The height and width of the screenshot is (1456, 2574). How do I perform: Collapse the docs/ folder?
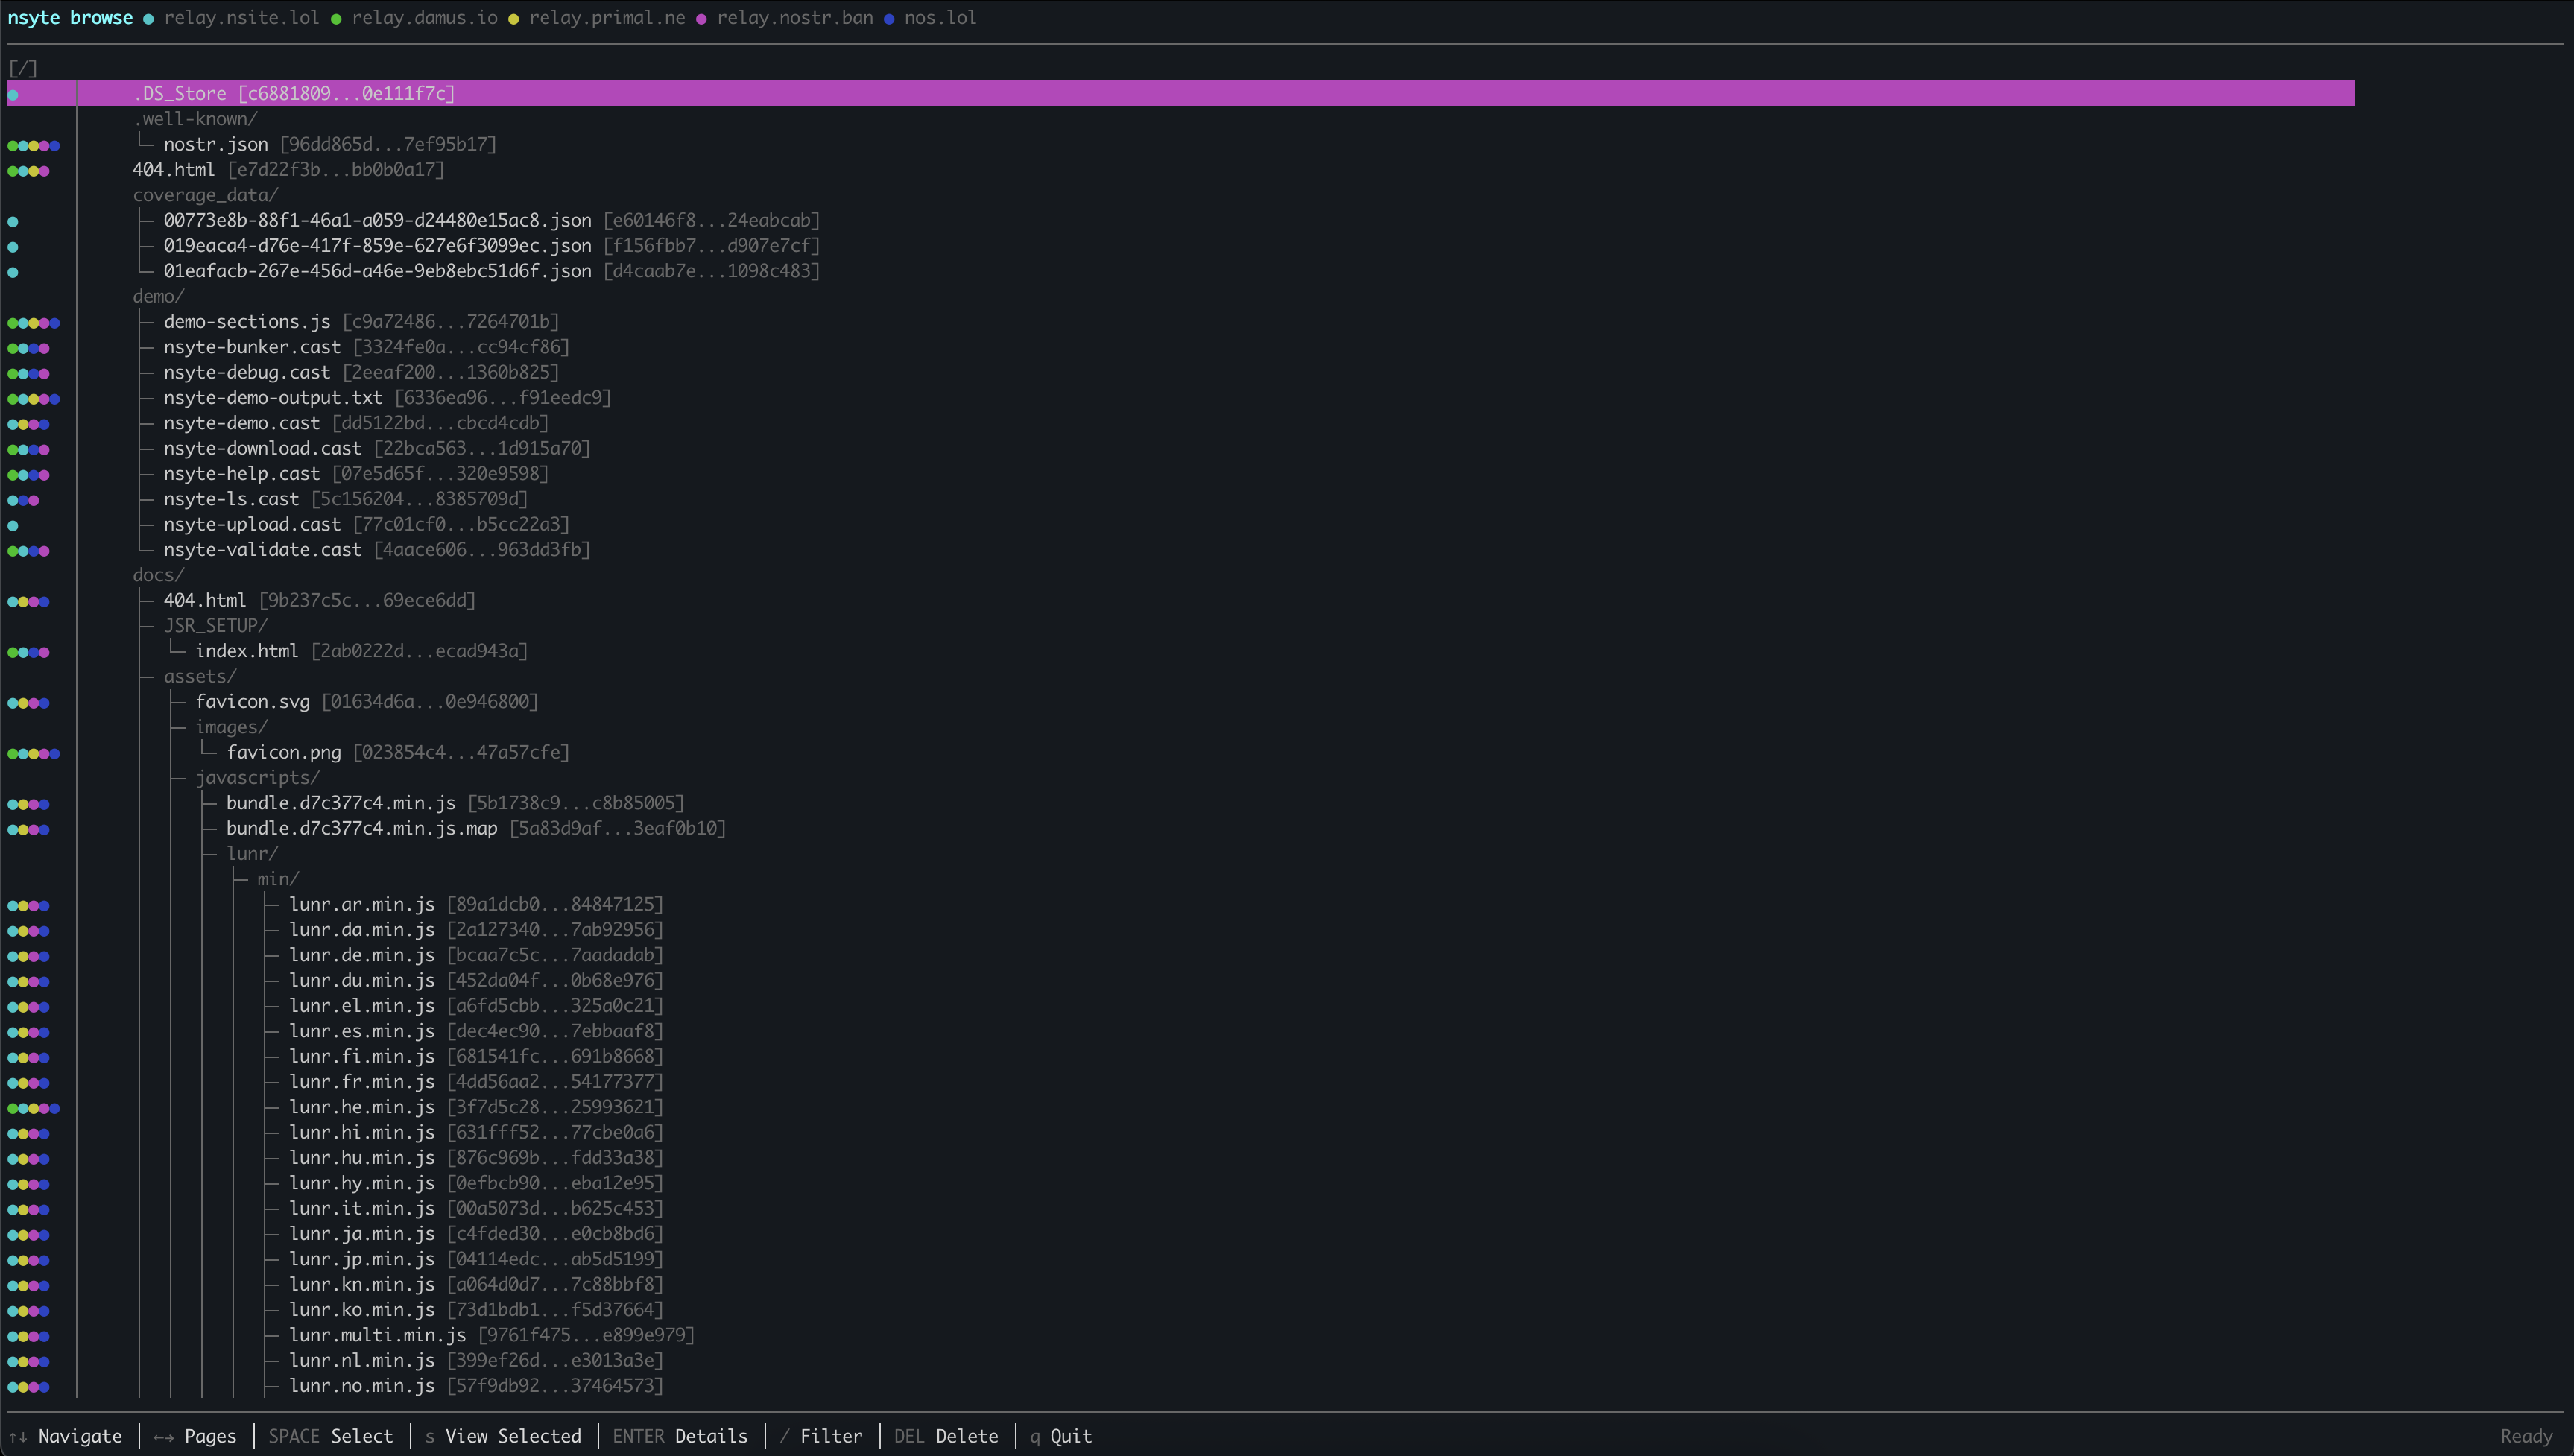coord(158,575)
